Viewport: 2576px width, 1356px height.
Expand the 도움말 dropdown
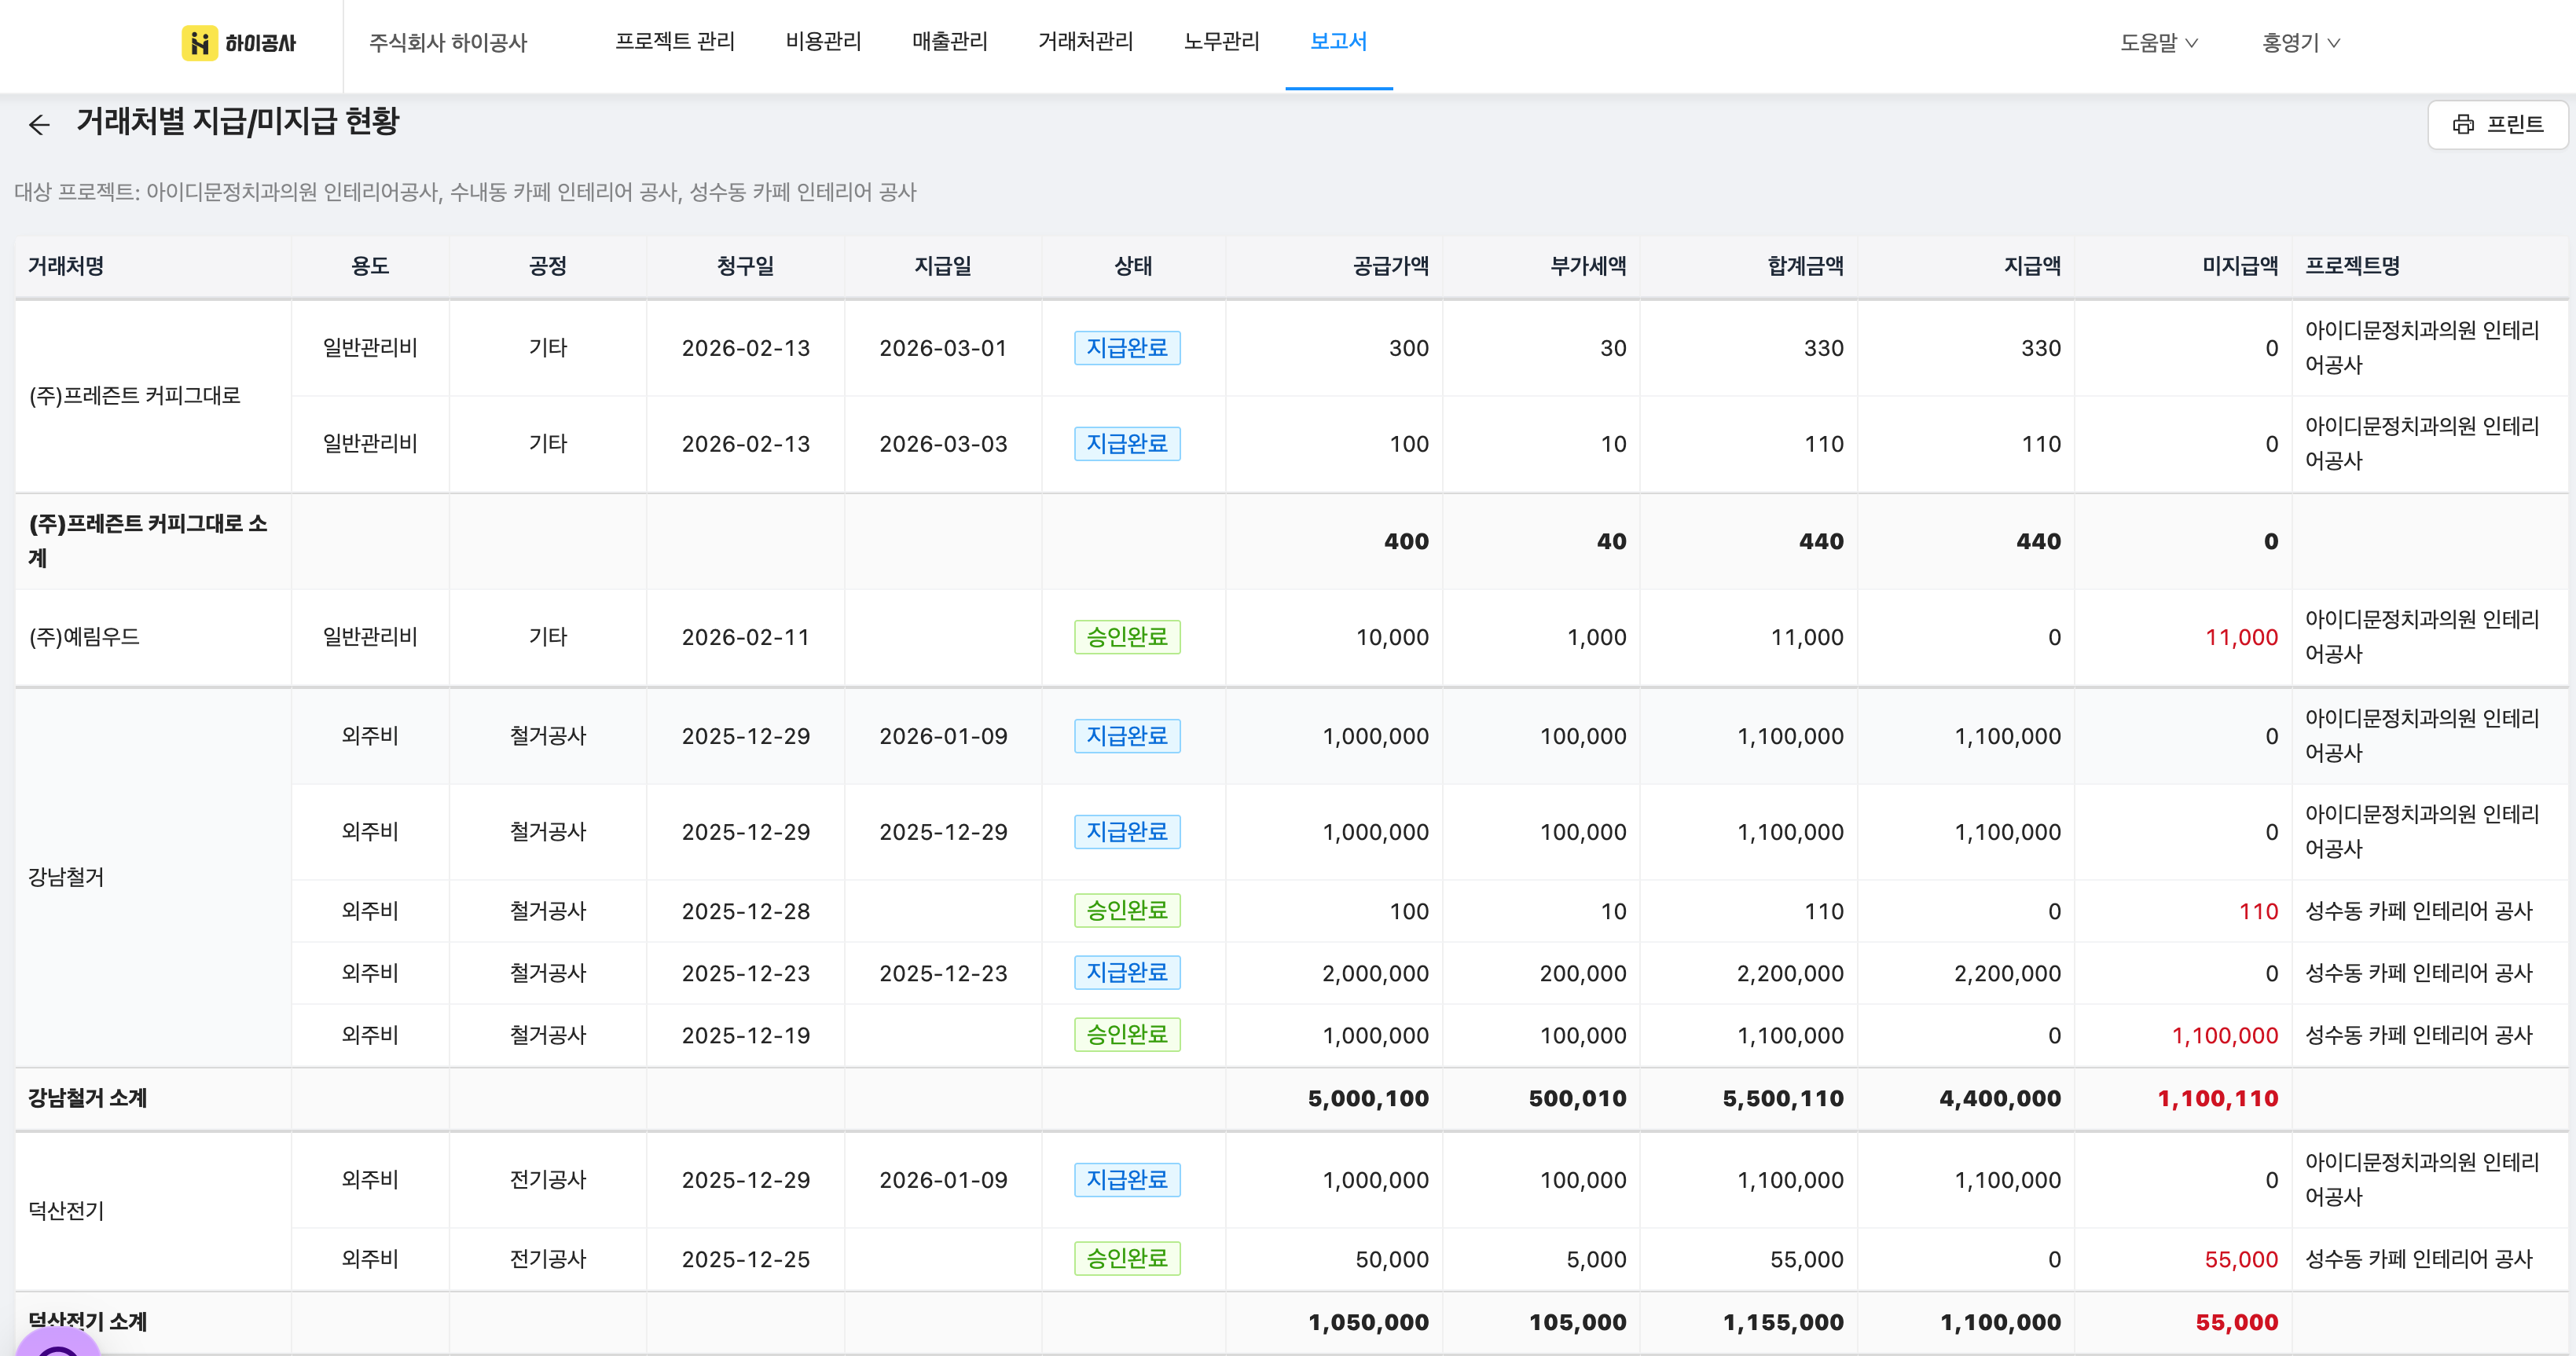(x=2158, y=43)
